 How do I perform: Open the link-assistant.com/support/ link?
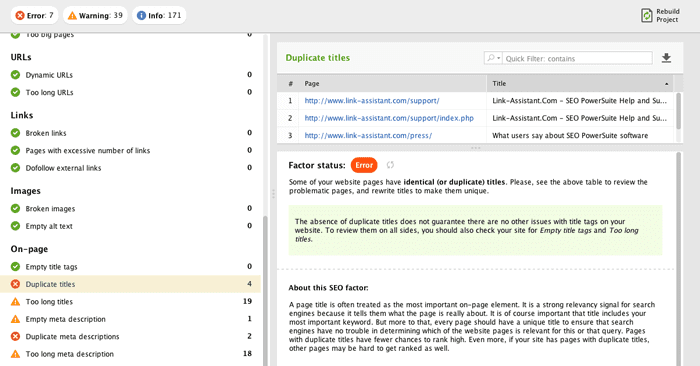(372, 101)
